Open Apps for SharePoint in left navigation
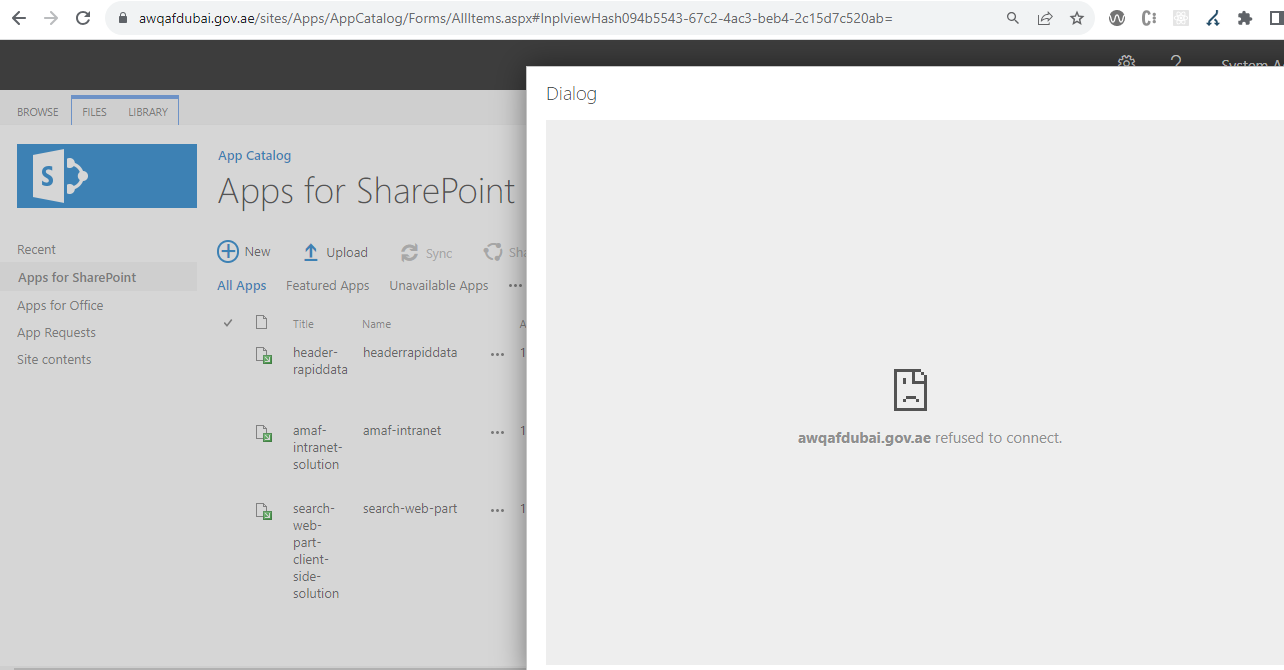Image resolution: width=1284 pixels, height=670 pixels. point(77,277)
